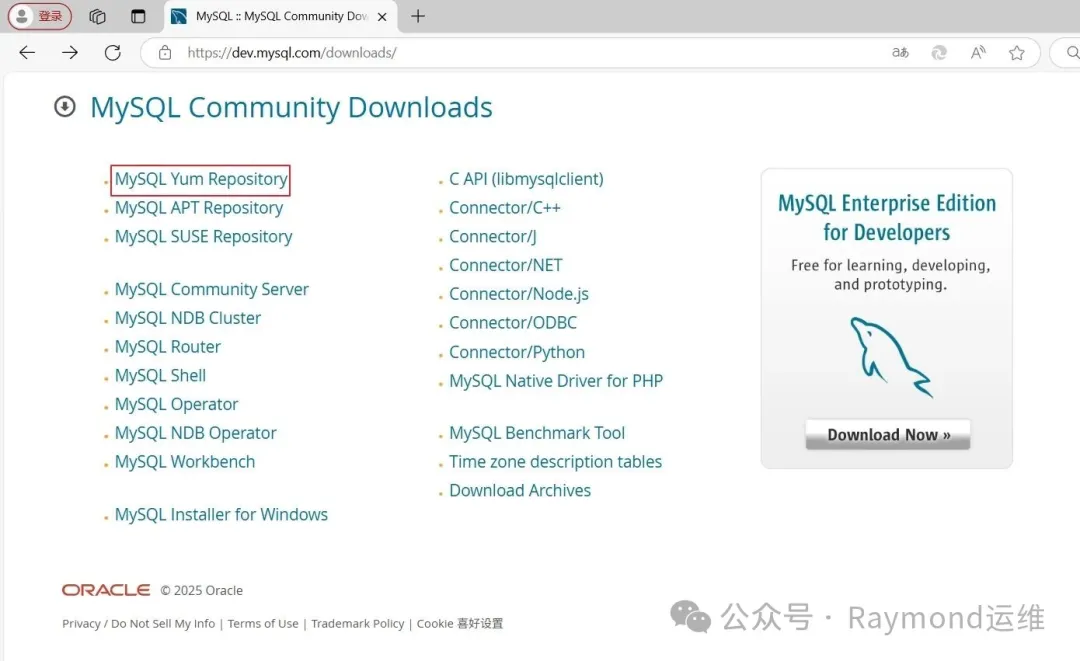The width and height of the screenshot is (1080, 661).
Task: Click the MySQL Community Downloads heading
Action: [291, 107]
